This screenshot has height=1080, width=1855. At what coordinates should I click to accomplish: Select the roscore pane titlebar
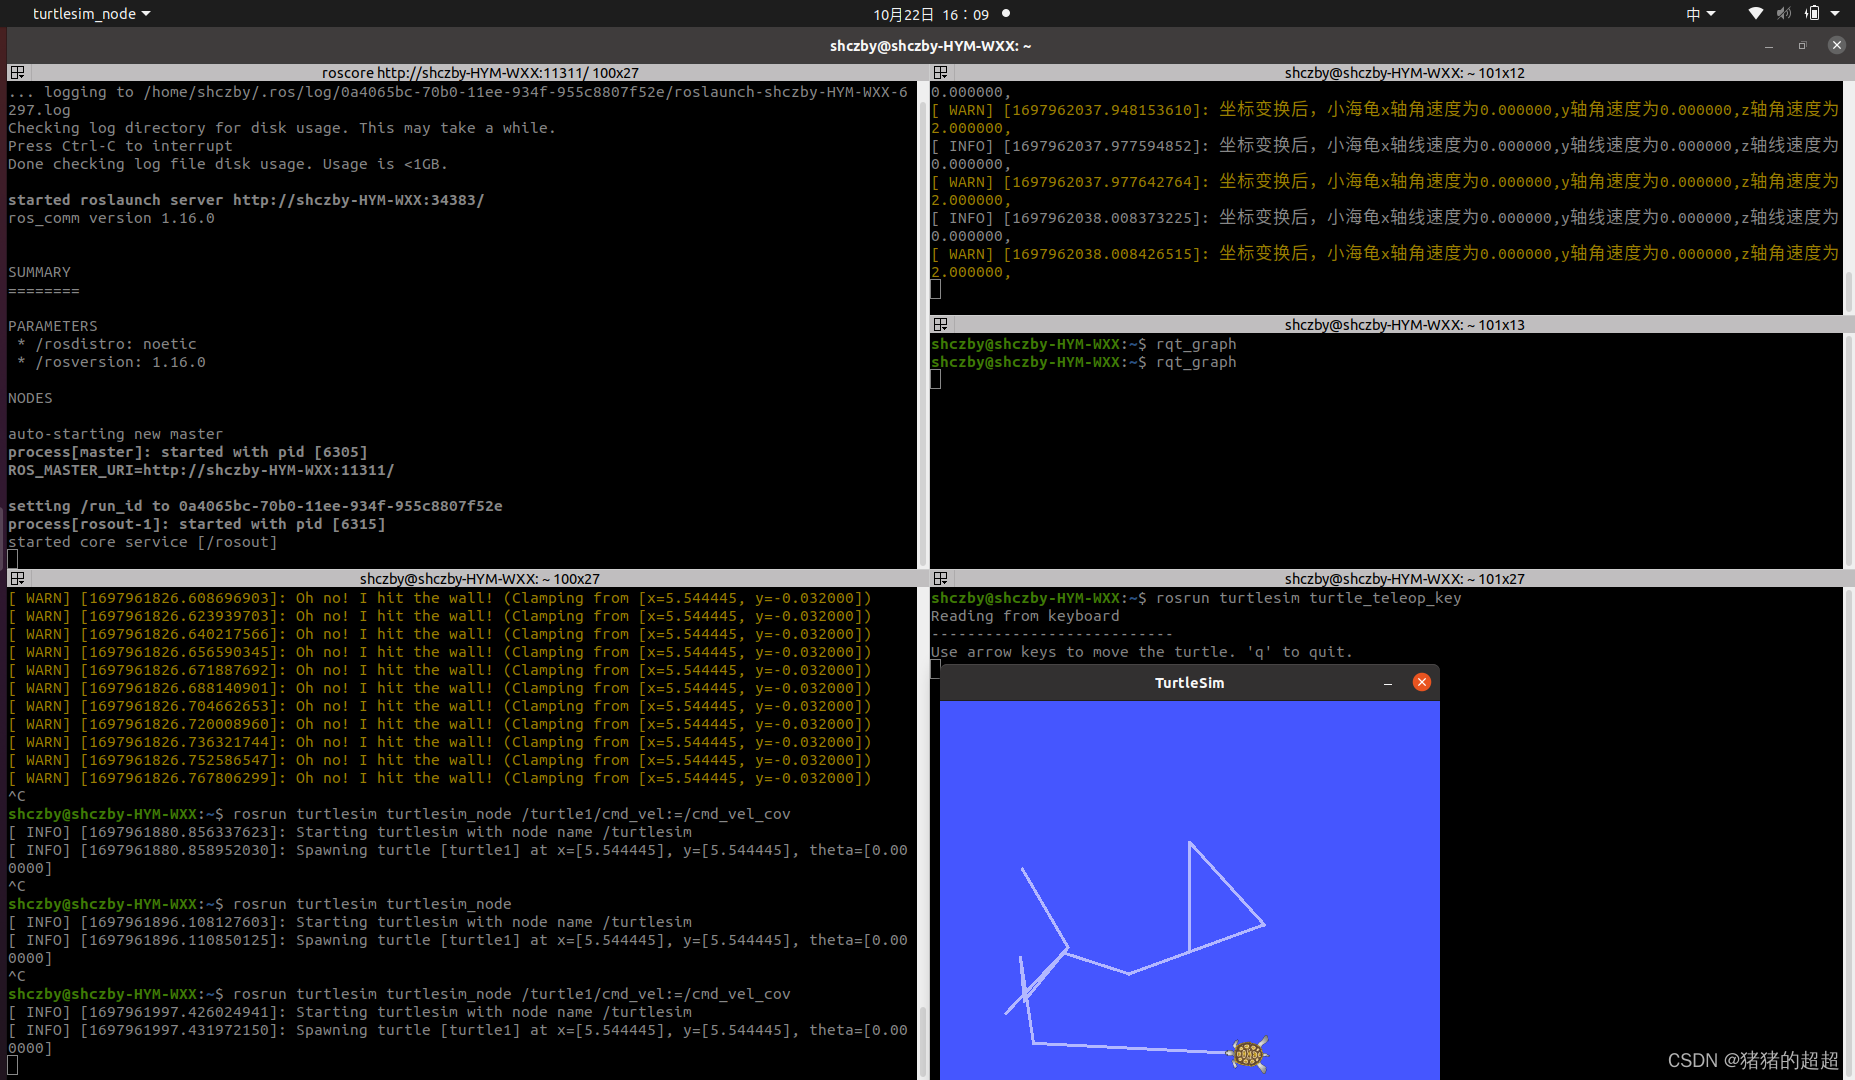click(480, 73)
